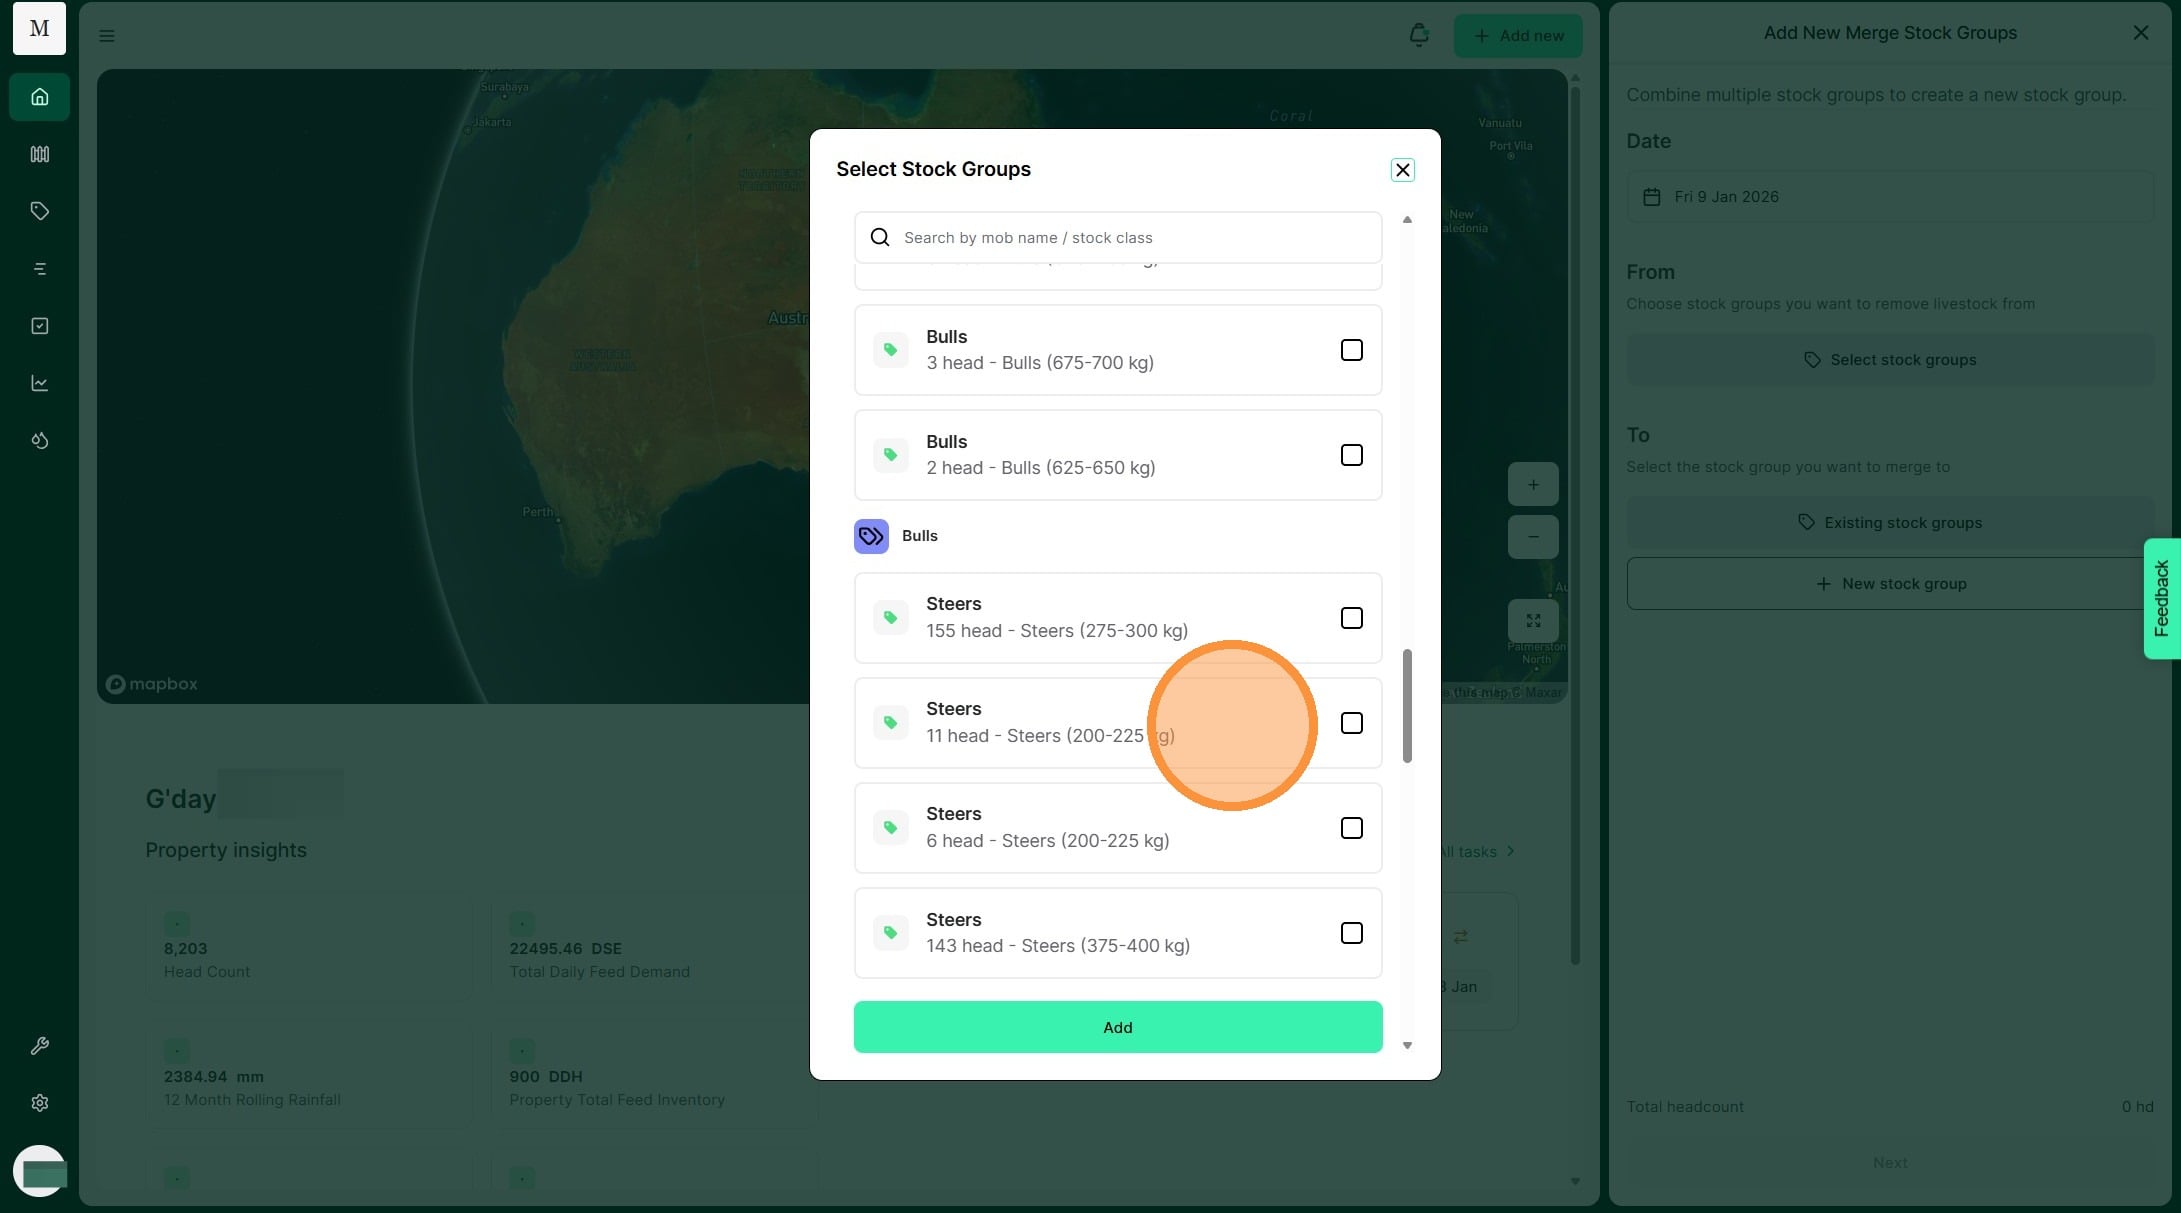Screen dimensions: 2181x1213
Task: Check the Bulls 3 head checkbox
Action: (1351, 350)
